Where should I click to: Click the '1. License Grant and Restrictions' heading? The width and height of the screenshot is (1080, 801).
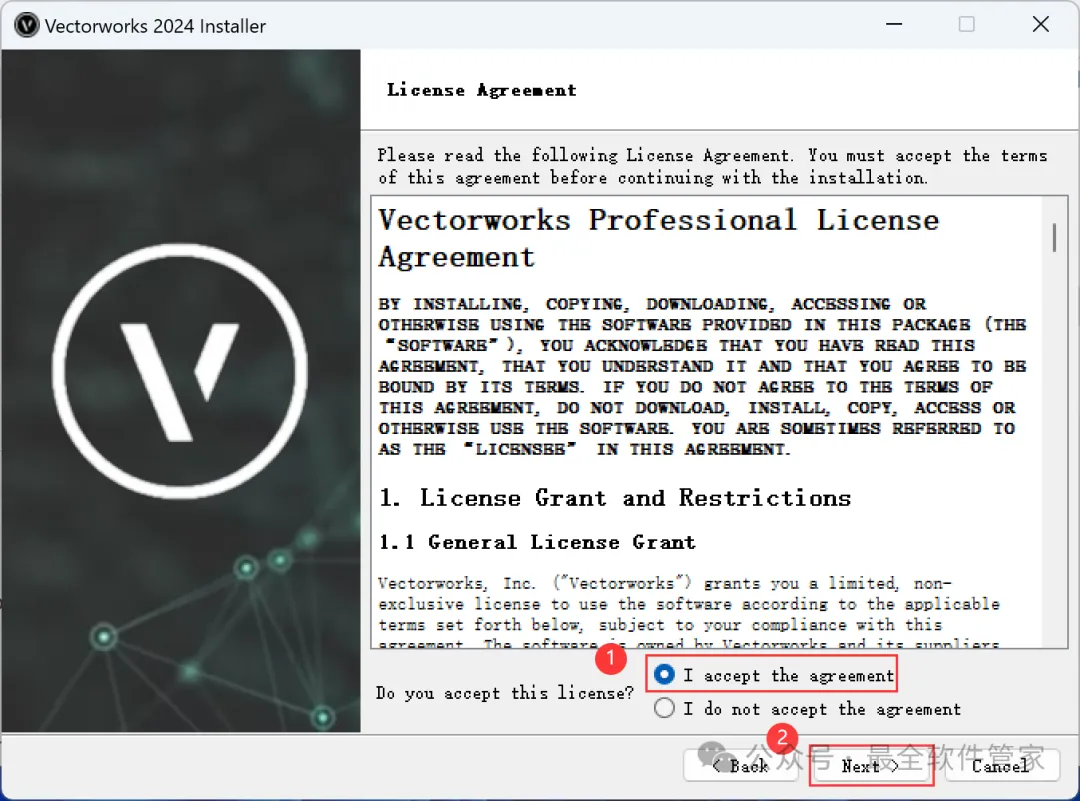click(614, 497)
